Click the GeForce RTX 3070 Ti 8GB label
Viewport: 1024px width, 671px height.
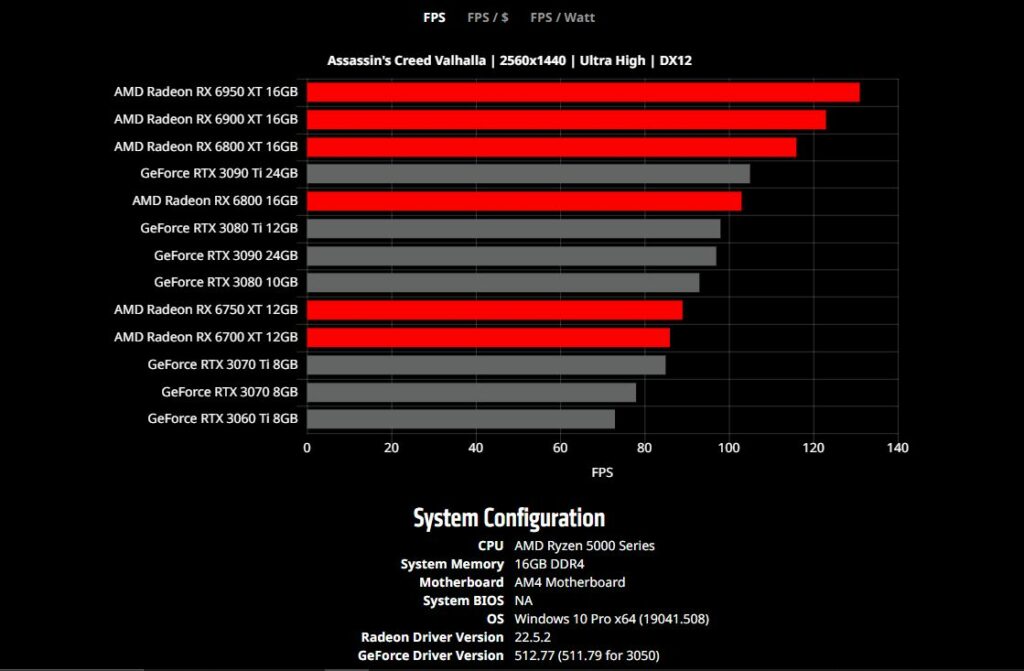click(x=223, y=365)
